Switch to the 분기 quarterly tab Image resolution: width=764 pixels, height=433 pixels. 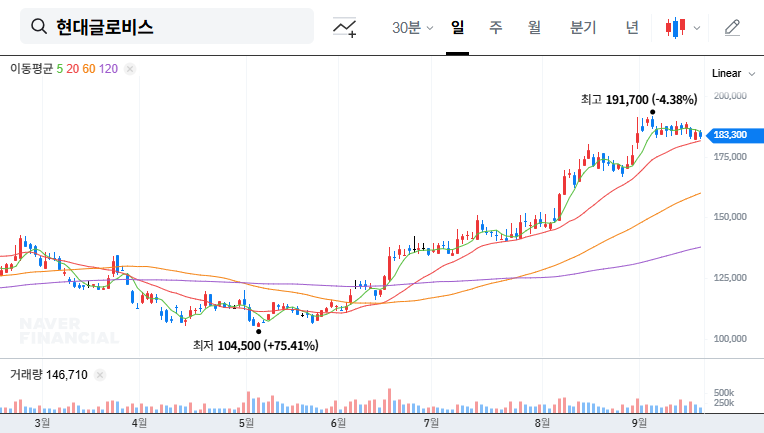[583, 27]
